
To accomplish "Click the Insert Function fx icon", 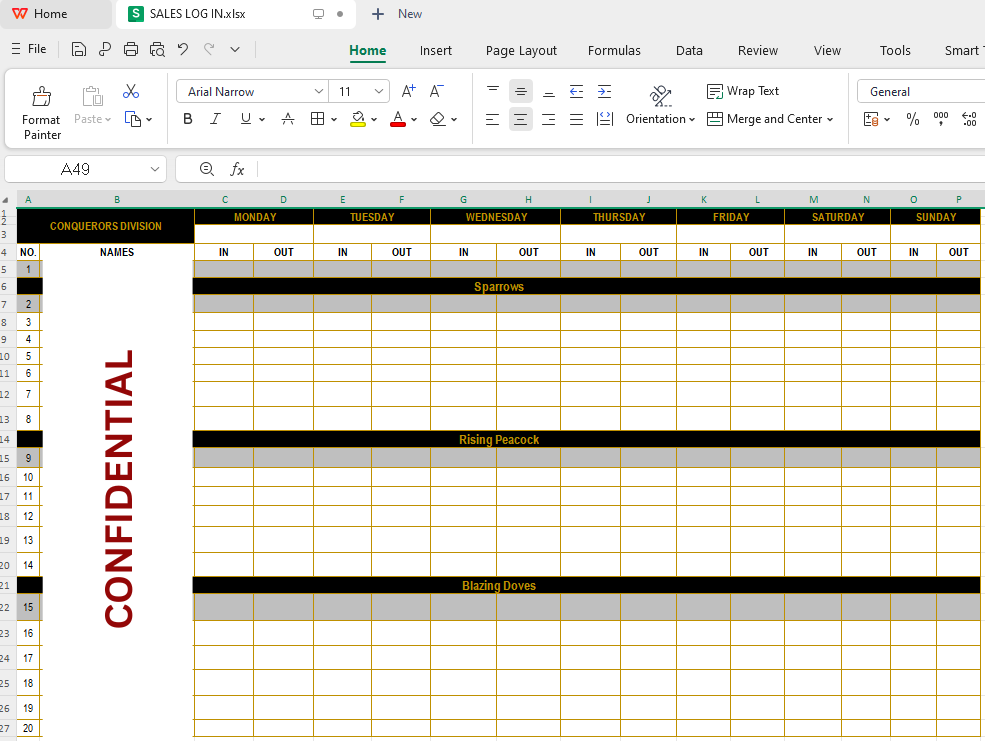I will (x=237, y=169).
